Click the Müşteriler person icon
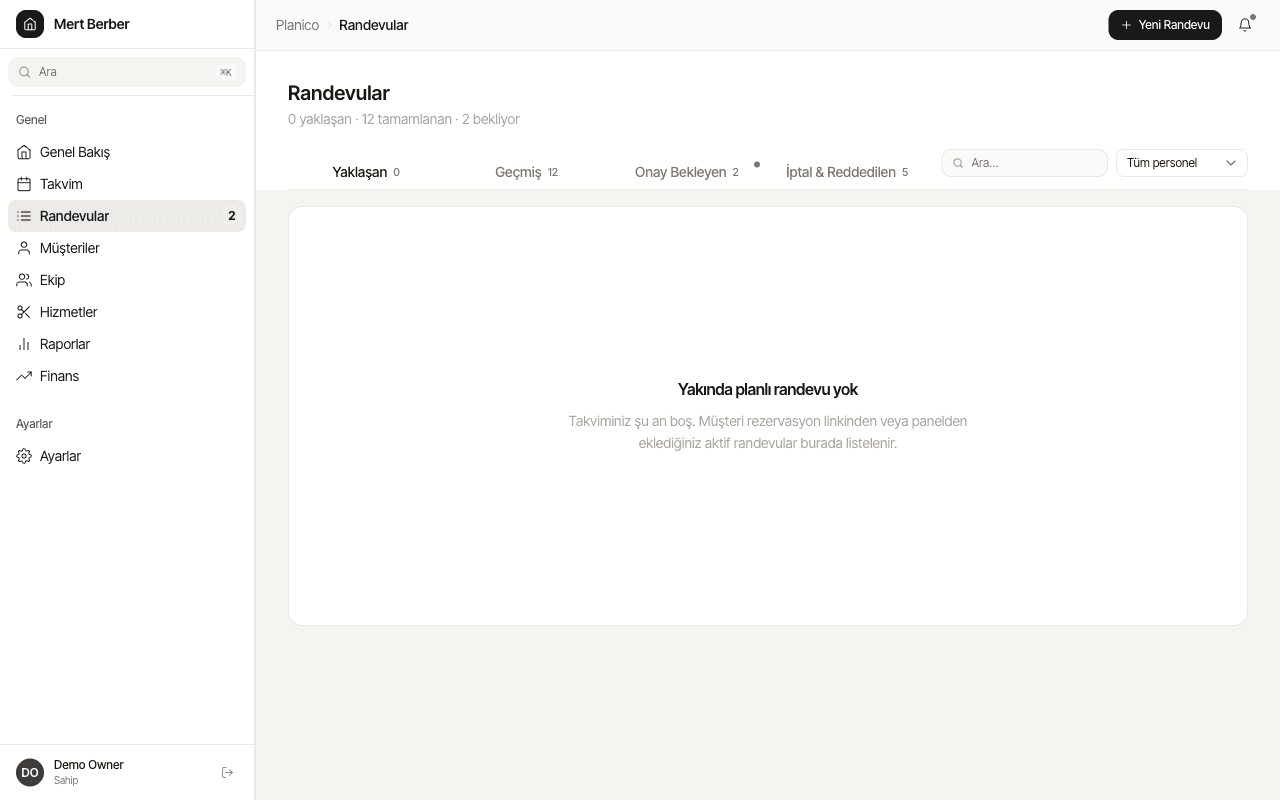 [x=24, y=248]
